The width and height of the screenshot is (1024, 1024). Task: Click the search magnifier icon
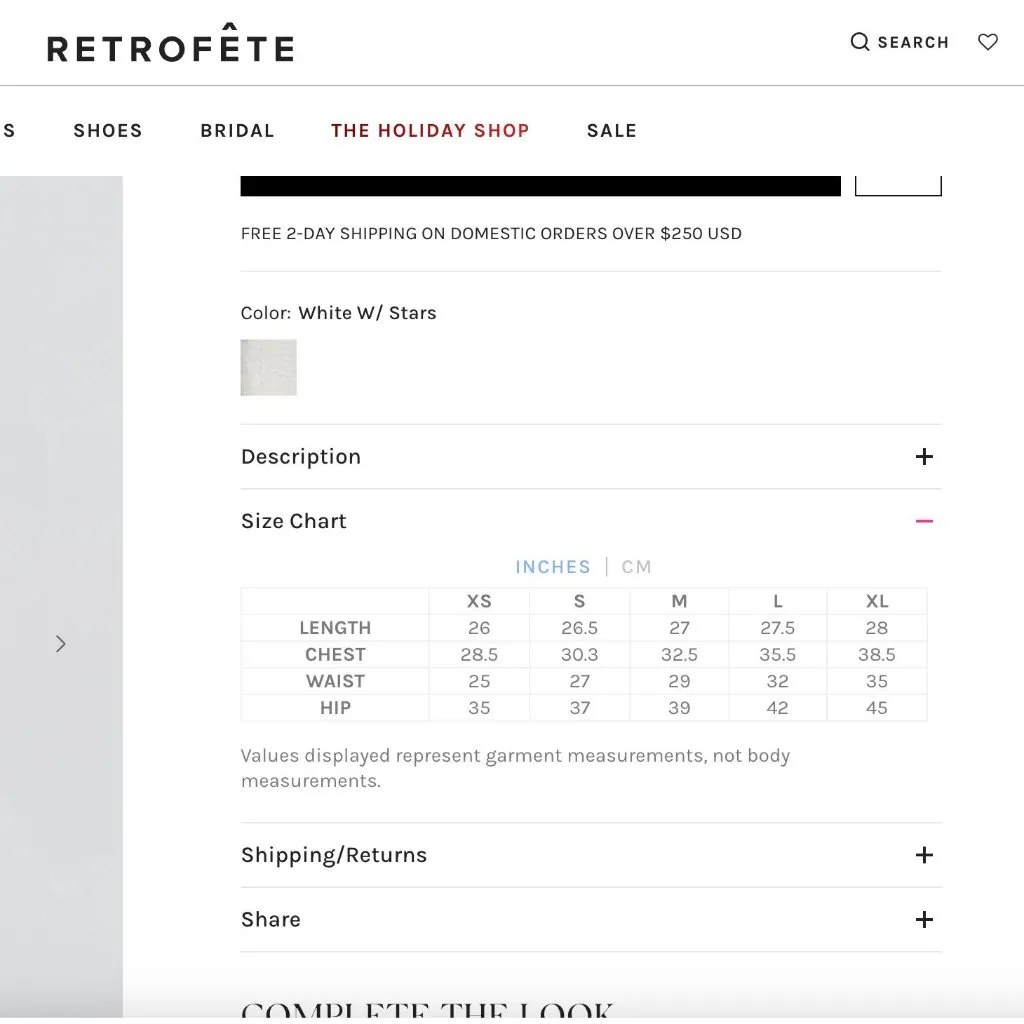pyautogui.click(x=859, y=42)
